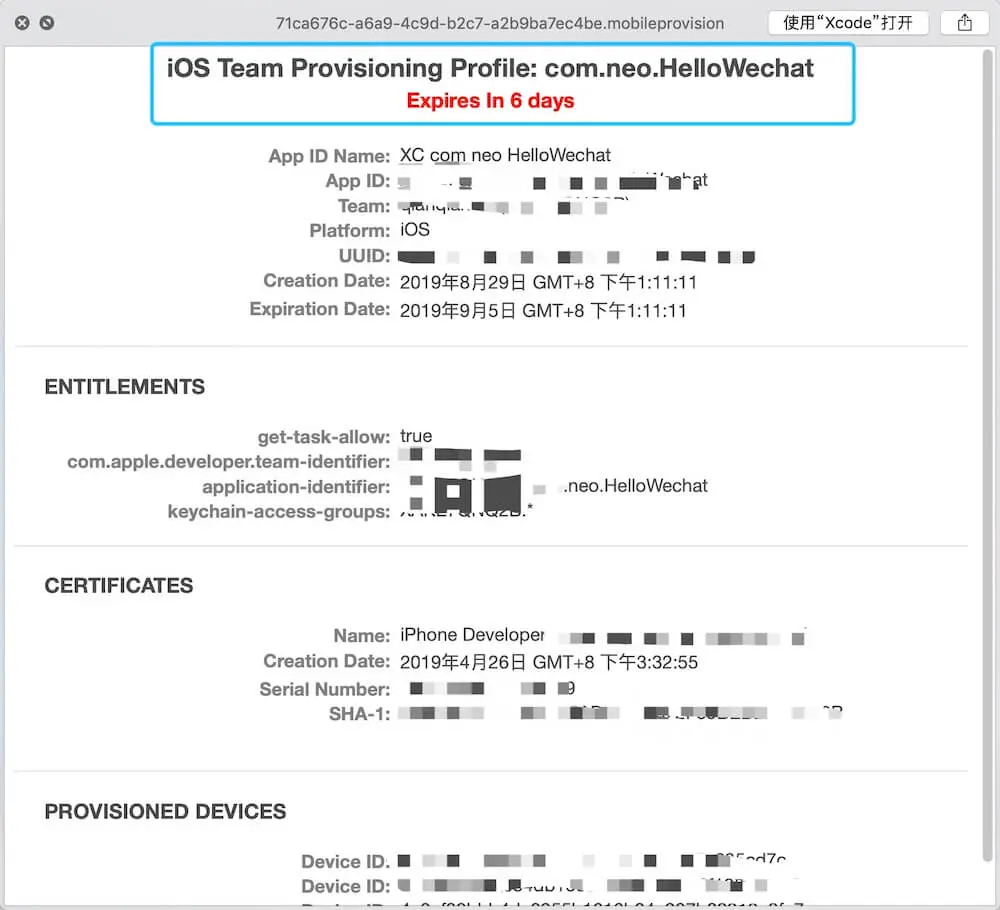Image resolution: width=1000 pixels, height=910 pixels.
Task: Select certificate Creation Date 2019年4月26日
Action: coord(548,662)
